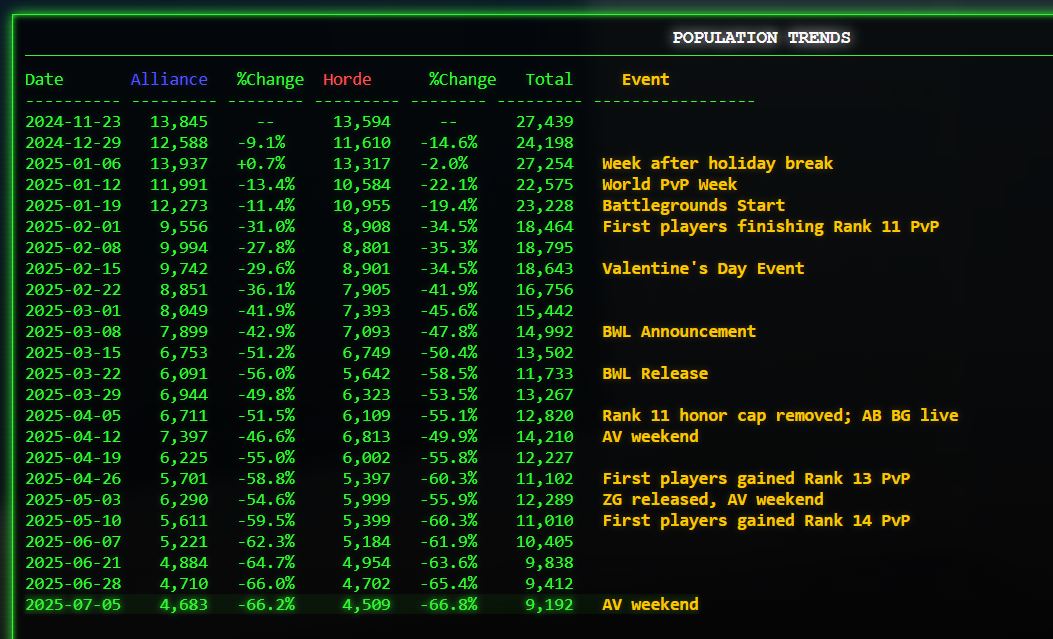Click 'Week after holiday break' event
Screen dimensions: 1053x639
pyautogui.click(x=717, y=163)
